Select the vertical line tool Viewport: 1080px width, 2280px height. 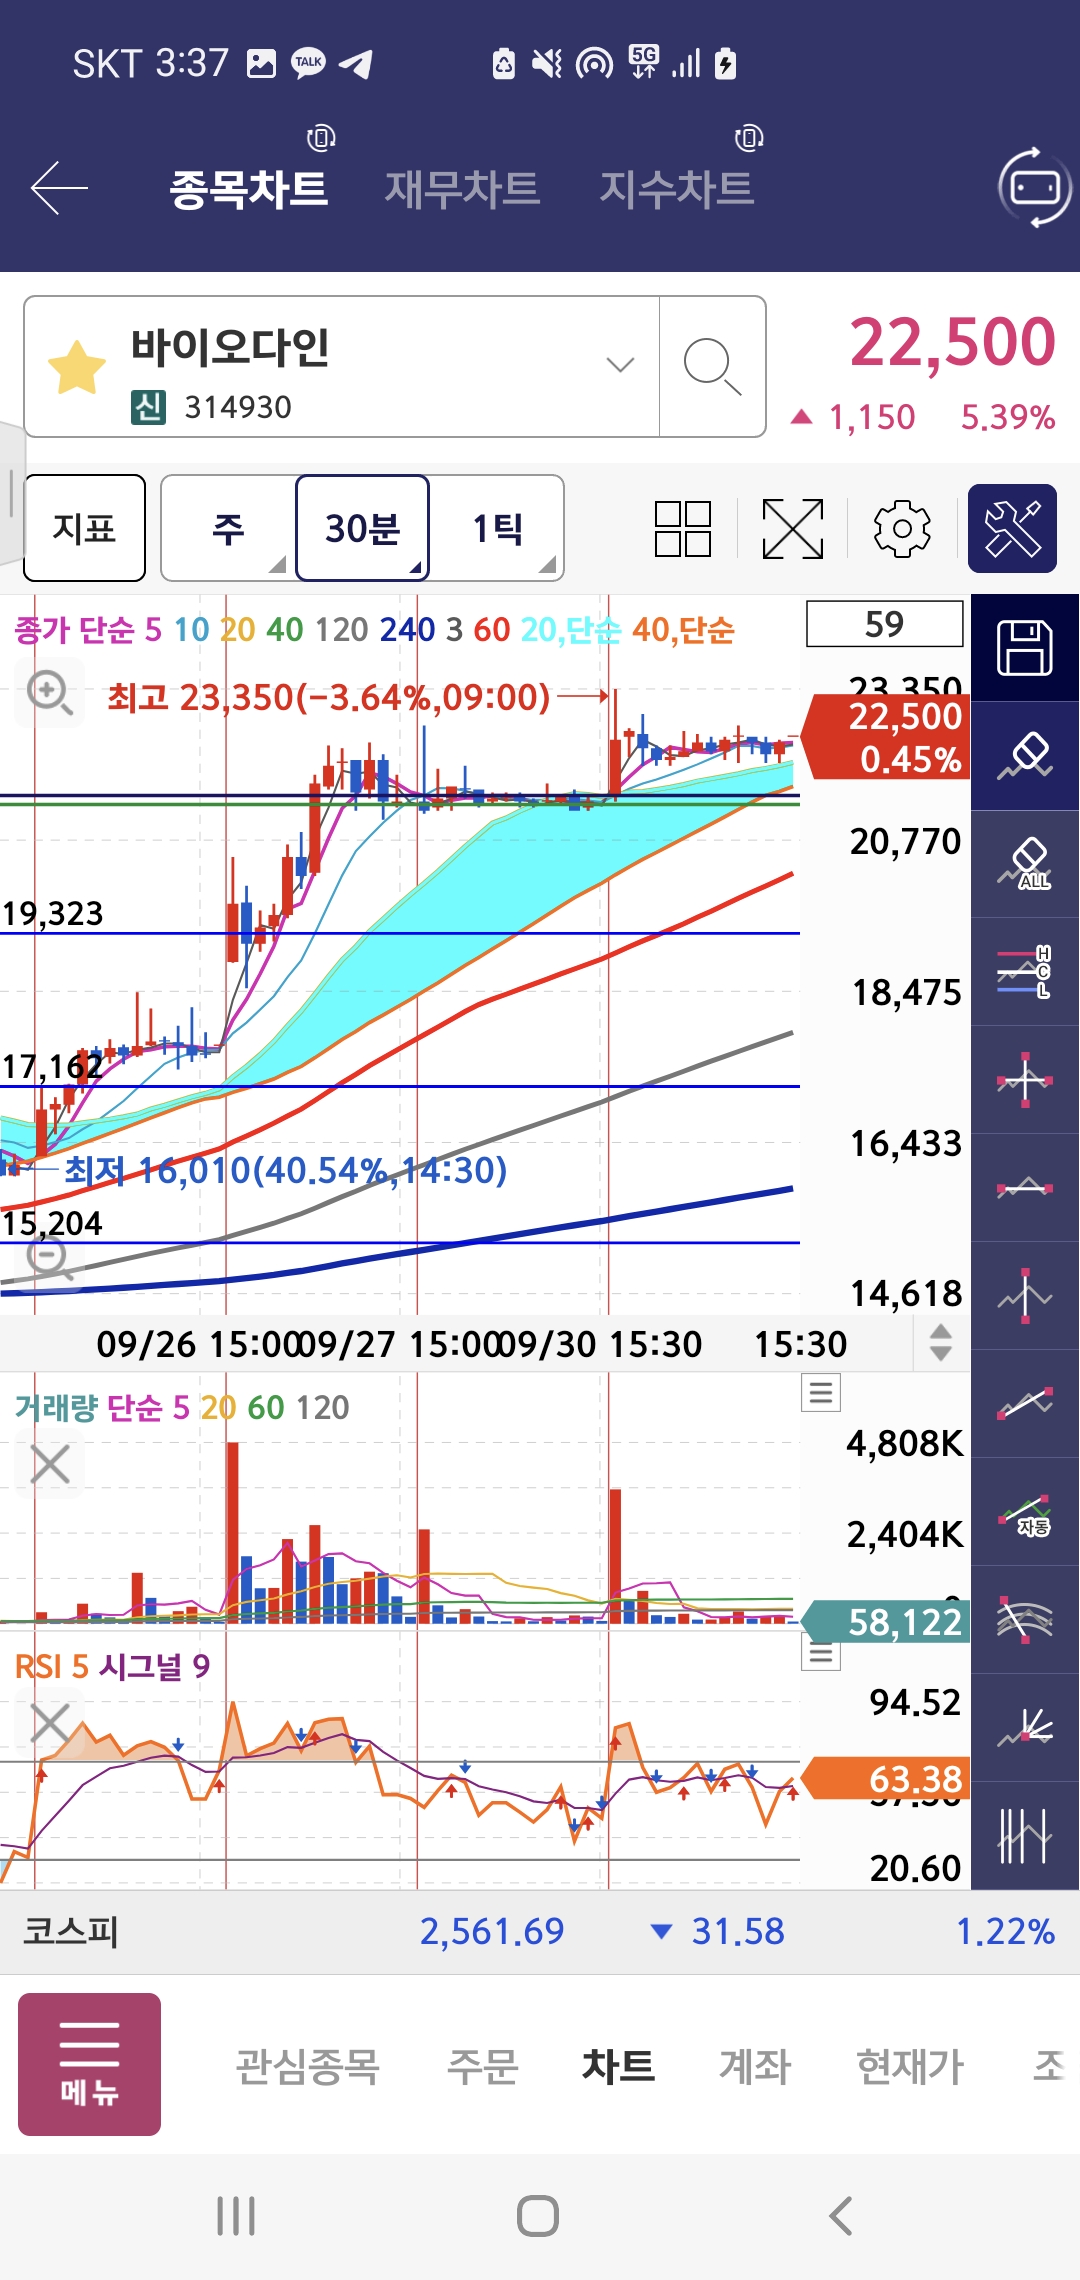click(1025, 1296)
